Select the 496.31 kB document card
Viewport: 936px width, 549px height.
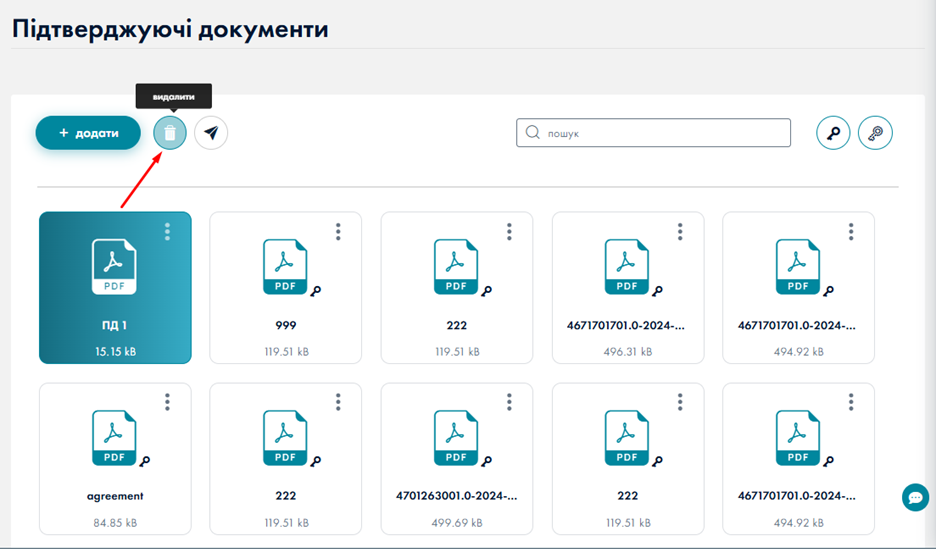coord(627,288)
